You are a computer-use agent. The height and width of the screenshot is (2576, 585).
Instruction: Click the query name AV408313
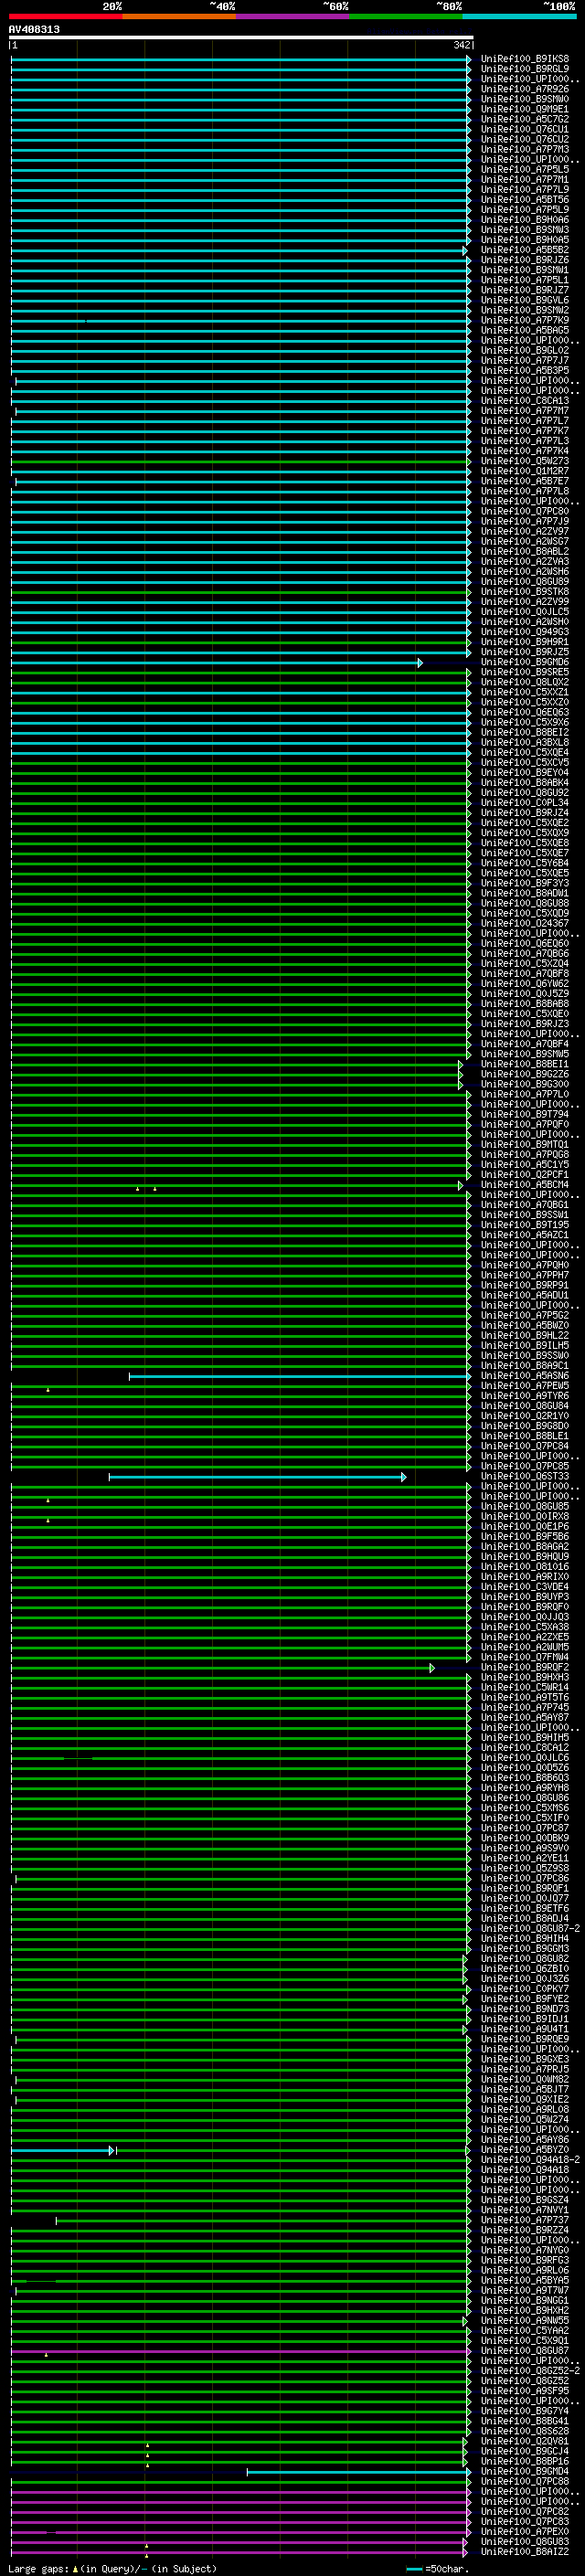click(x=34, y=30)
